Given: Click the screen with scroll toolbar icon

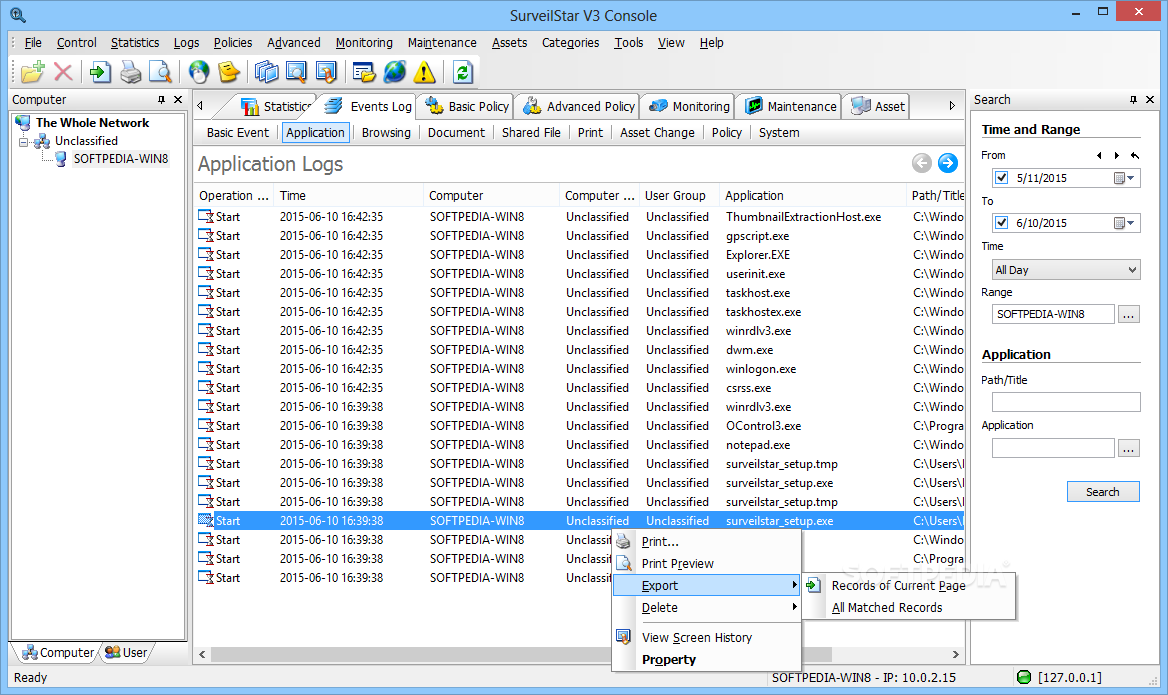Looking at the screenshot, I should 326,72.
